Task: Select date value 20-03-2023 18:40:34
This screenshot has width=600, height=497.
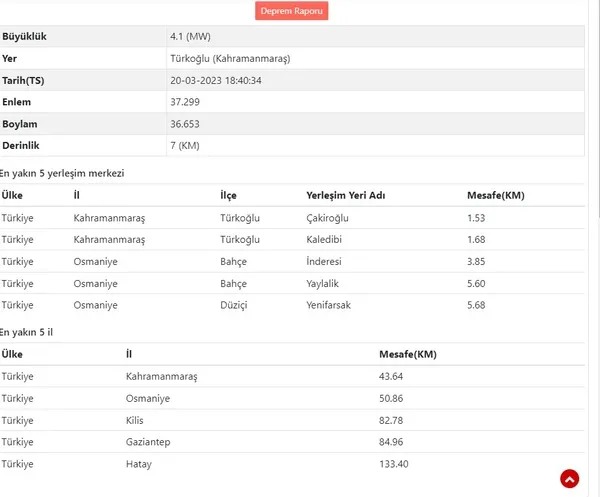Action: (x=216, y=81)
